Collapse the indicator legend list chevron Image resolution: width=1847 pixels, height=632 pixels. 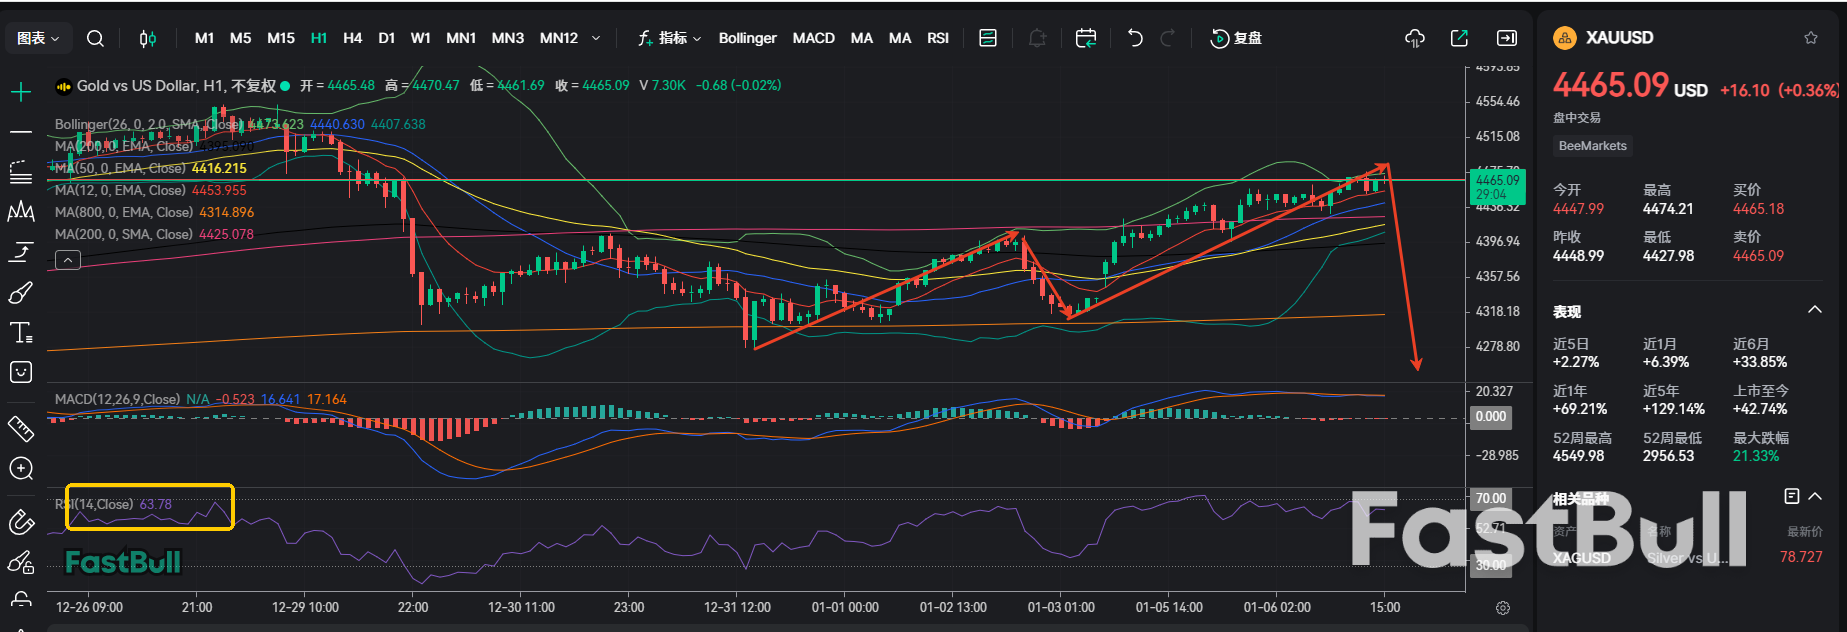(67, 260)
